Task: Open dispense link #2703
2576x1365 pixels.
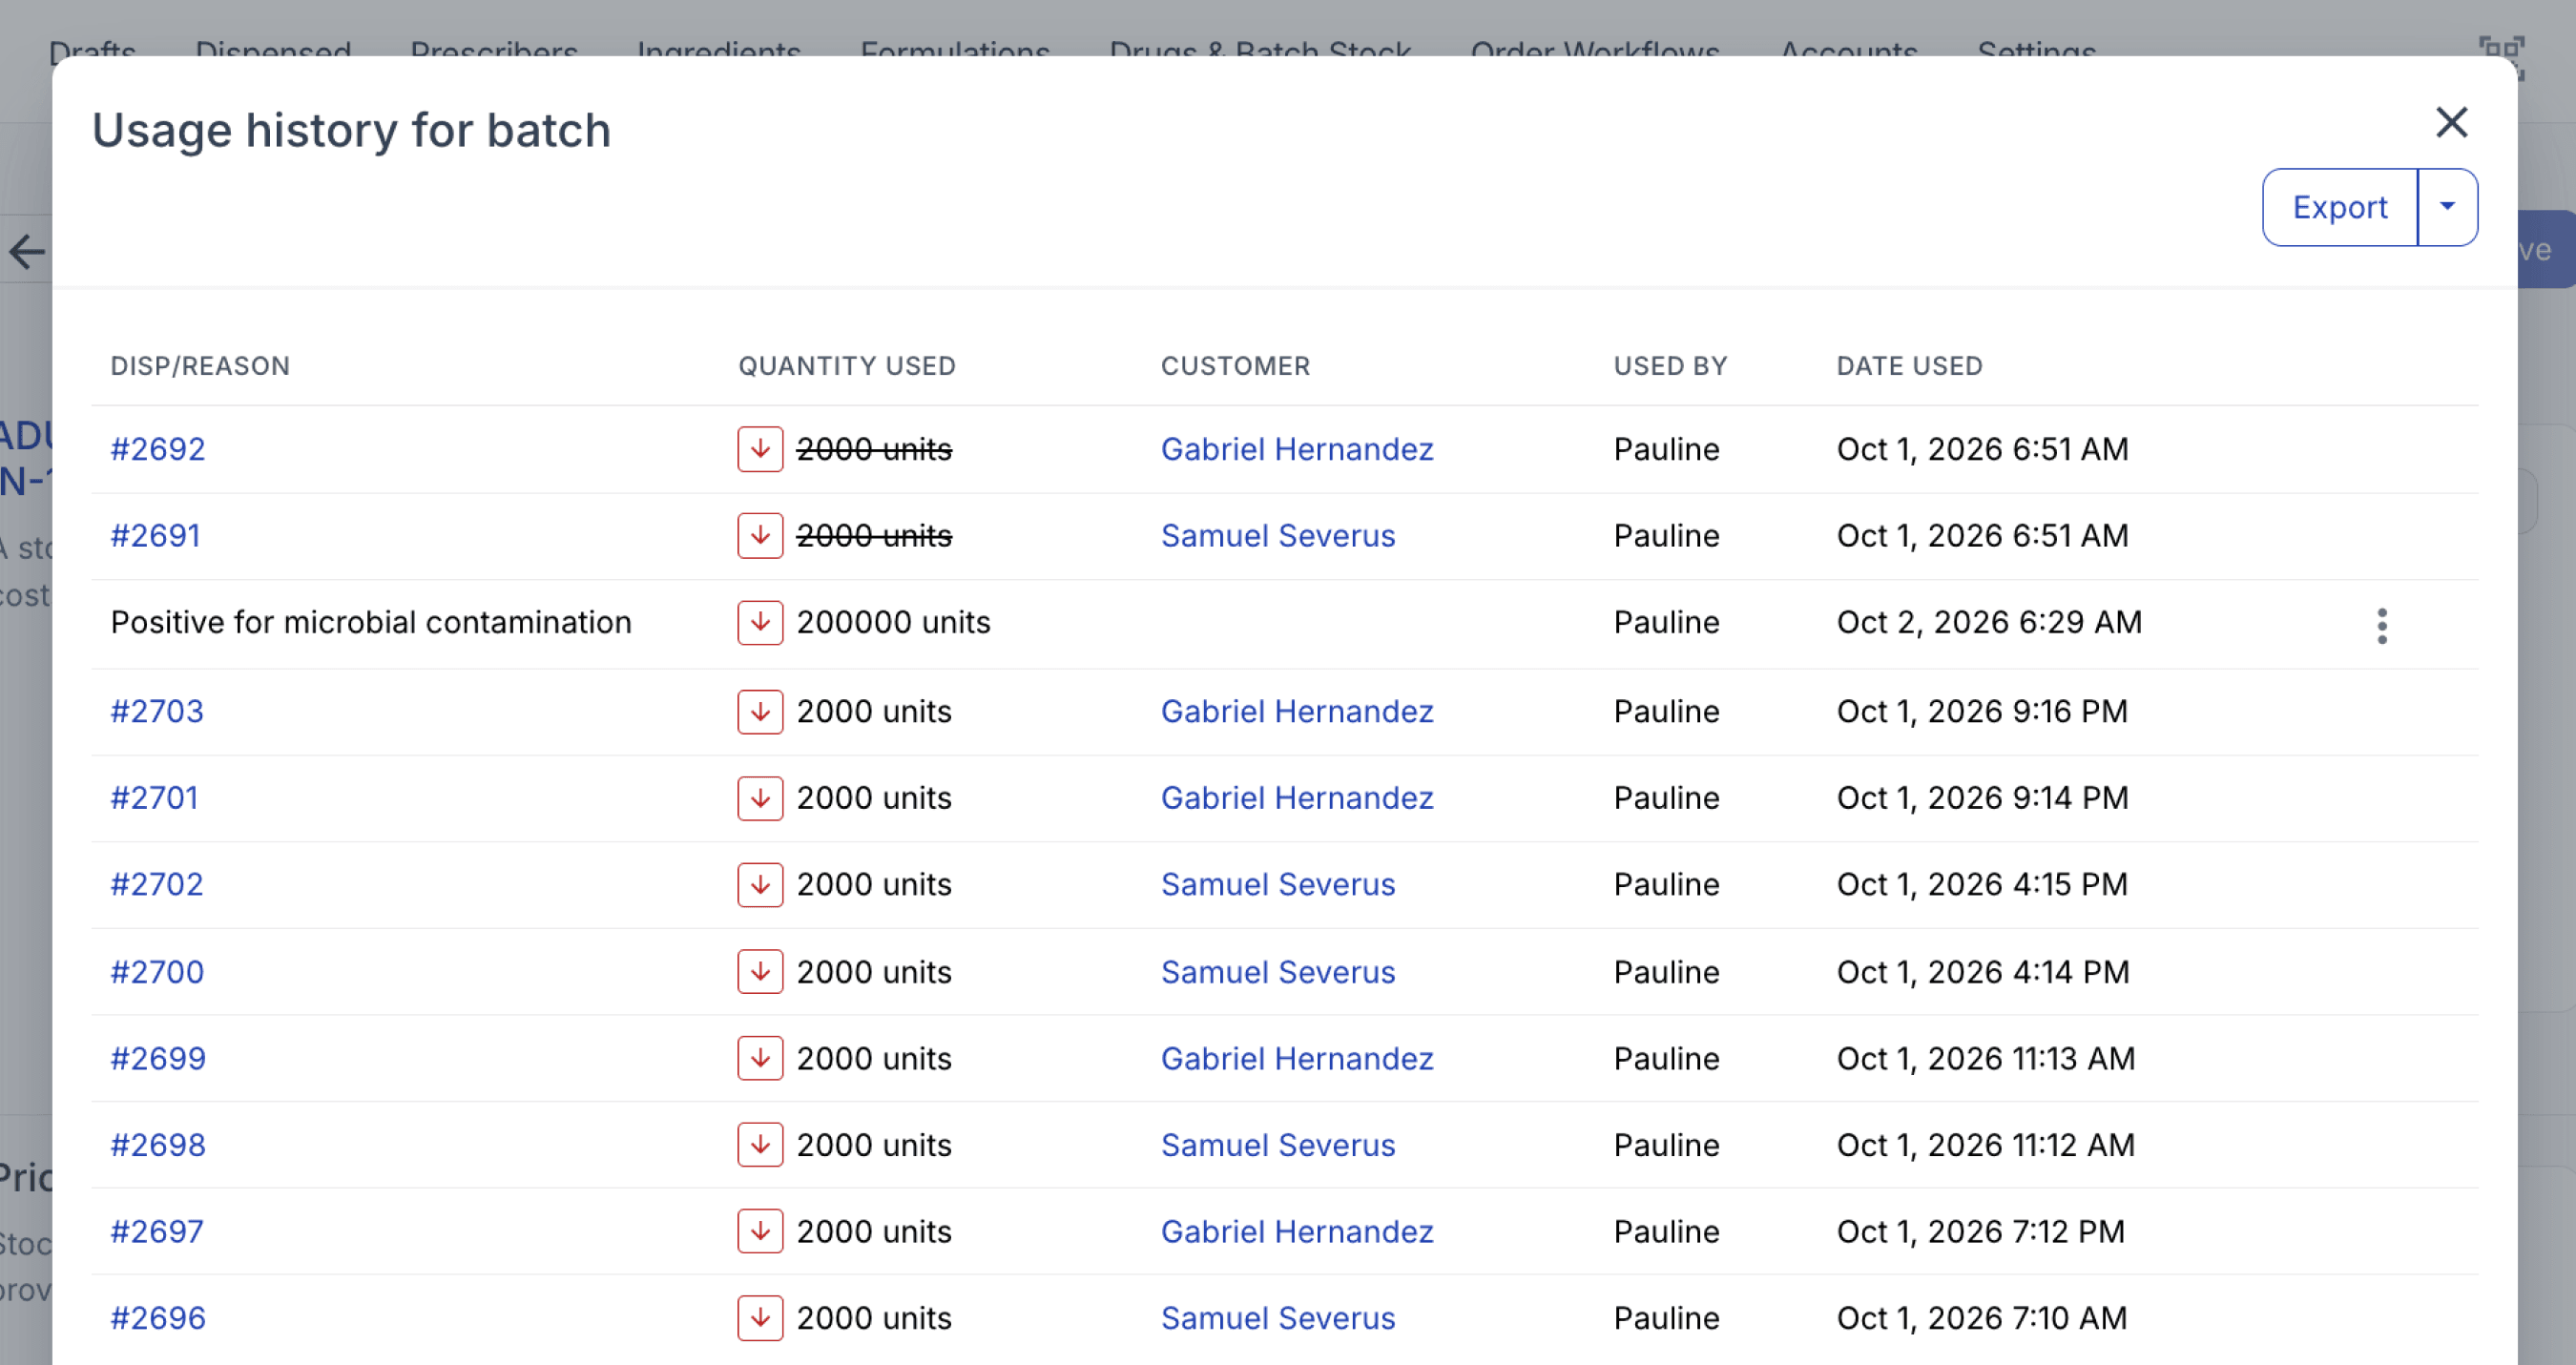Action: tap(157, 711)
